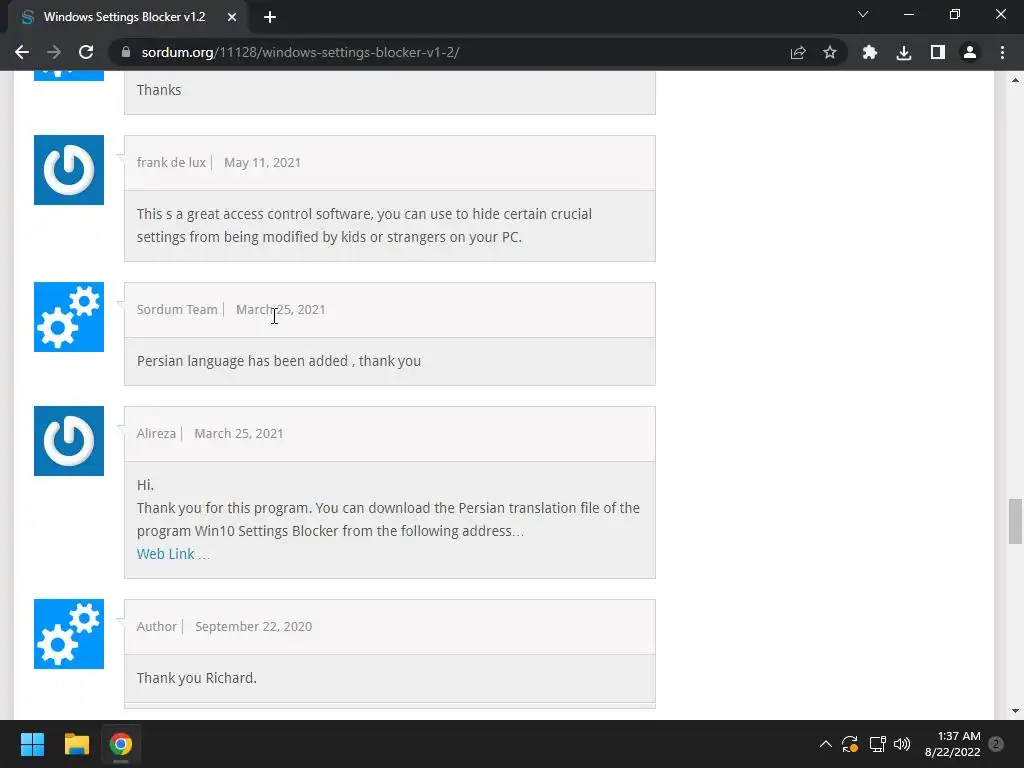Click the address bar URL
This screenshot has height=768, width=1024.
coord(300,52)
